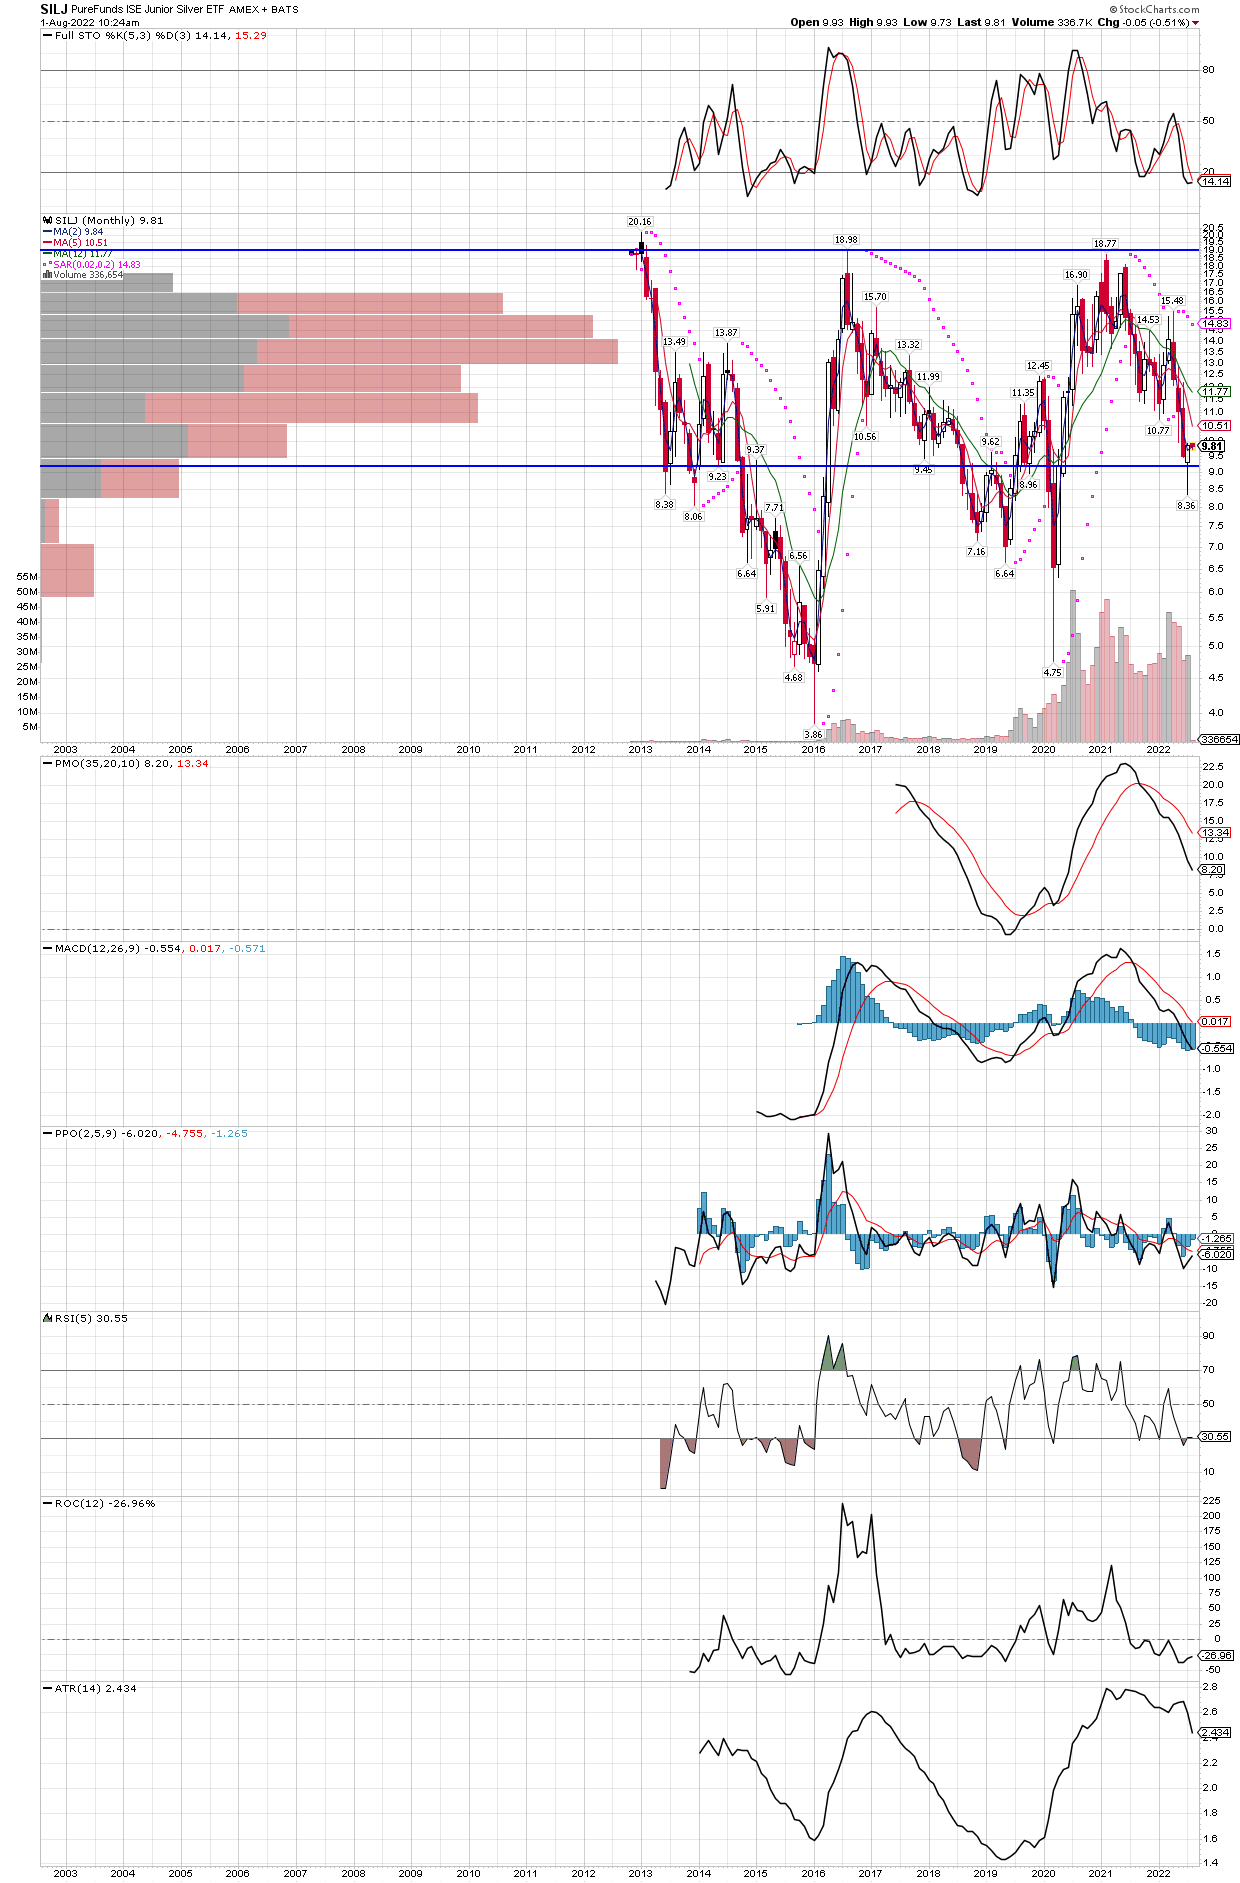Select the PureFunds ISE Junior Silver ETF name
This screenshot has height=1883, width=1240.
point(147,9)
